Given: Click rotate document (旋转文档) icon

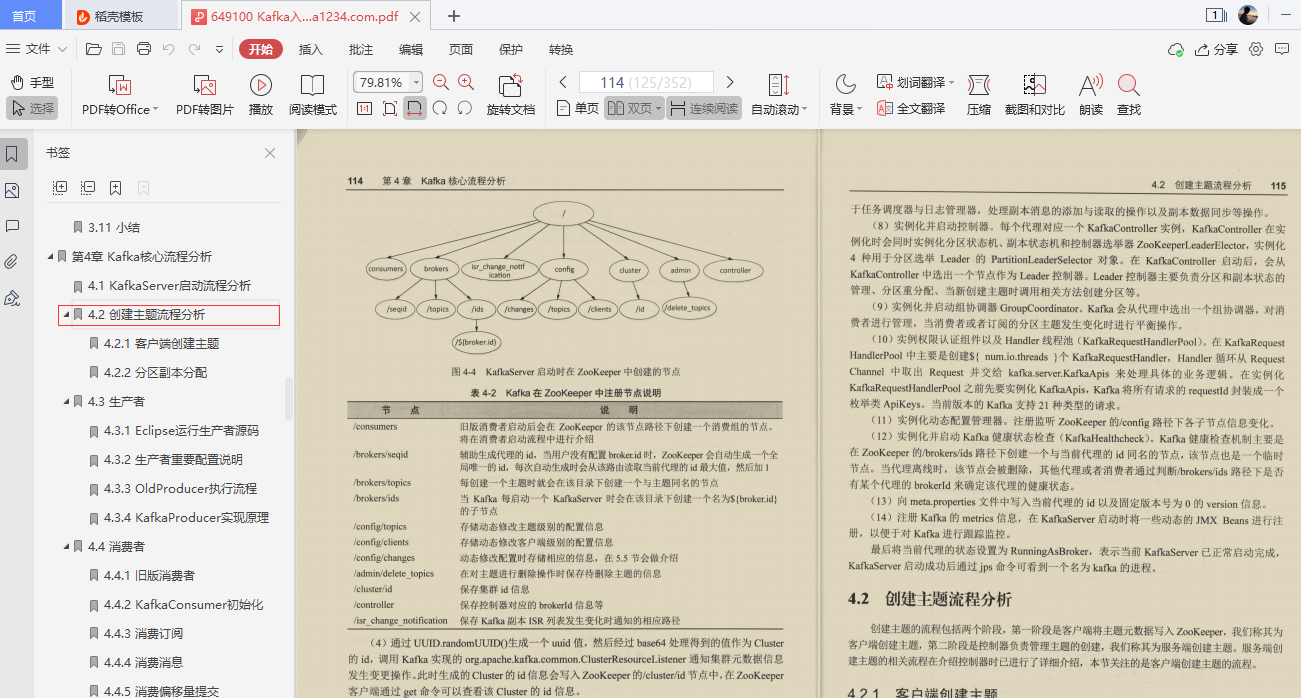Looking at the screenshot, I should pyautogui.click(x=511, y=96).
